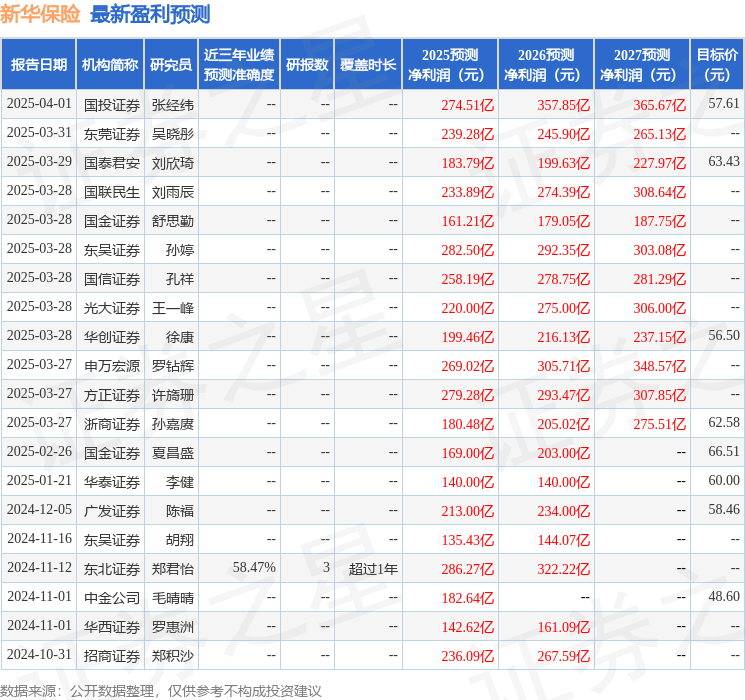745x700 pixels.
Task: Click analyst name 夏昌盛
Action: point(172,453)
